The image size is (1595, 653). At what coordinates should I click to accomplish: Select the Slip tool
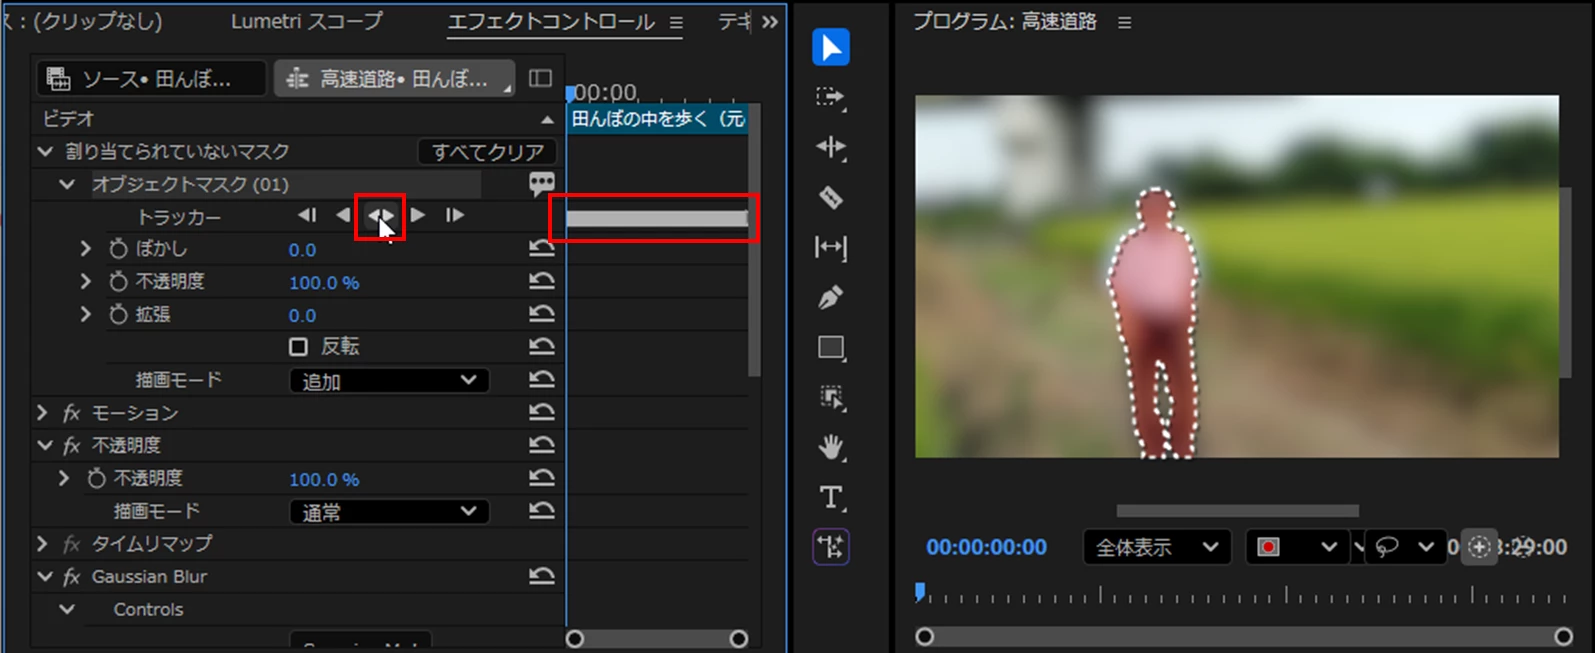(x=831, y=247)
